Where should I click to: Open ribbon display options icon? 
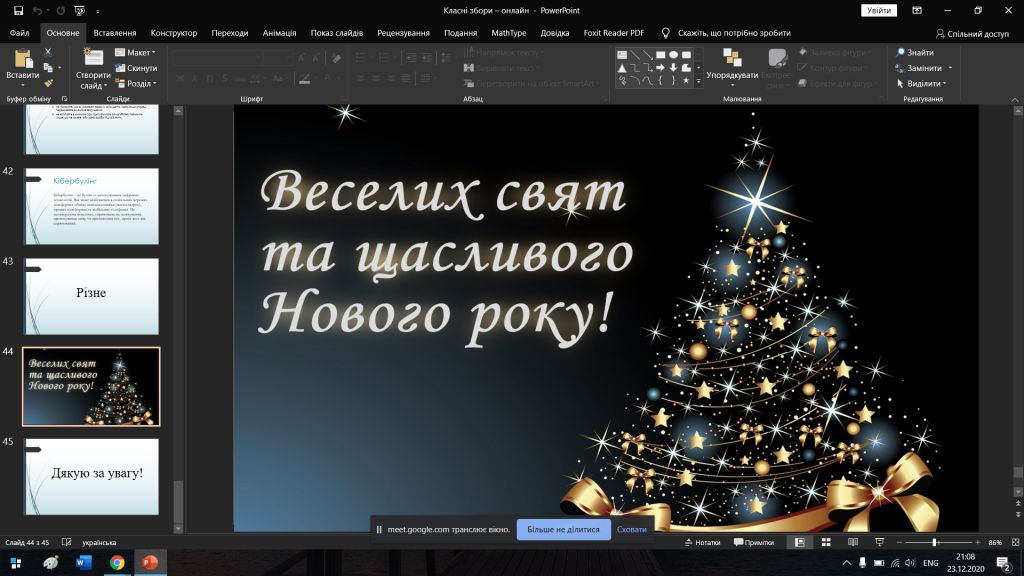[917, 10]
